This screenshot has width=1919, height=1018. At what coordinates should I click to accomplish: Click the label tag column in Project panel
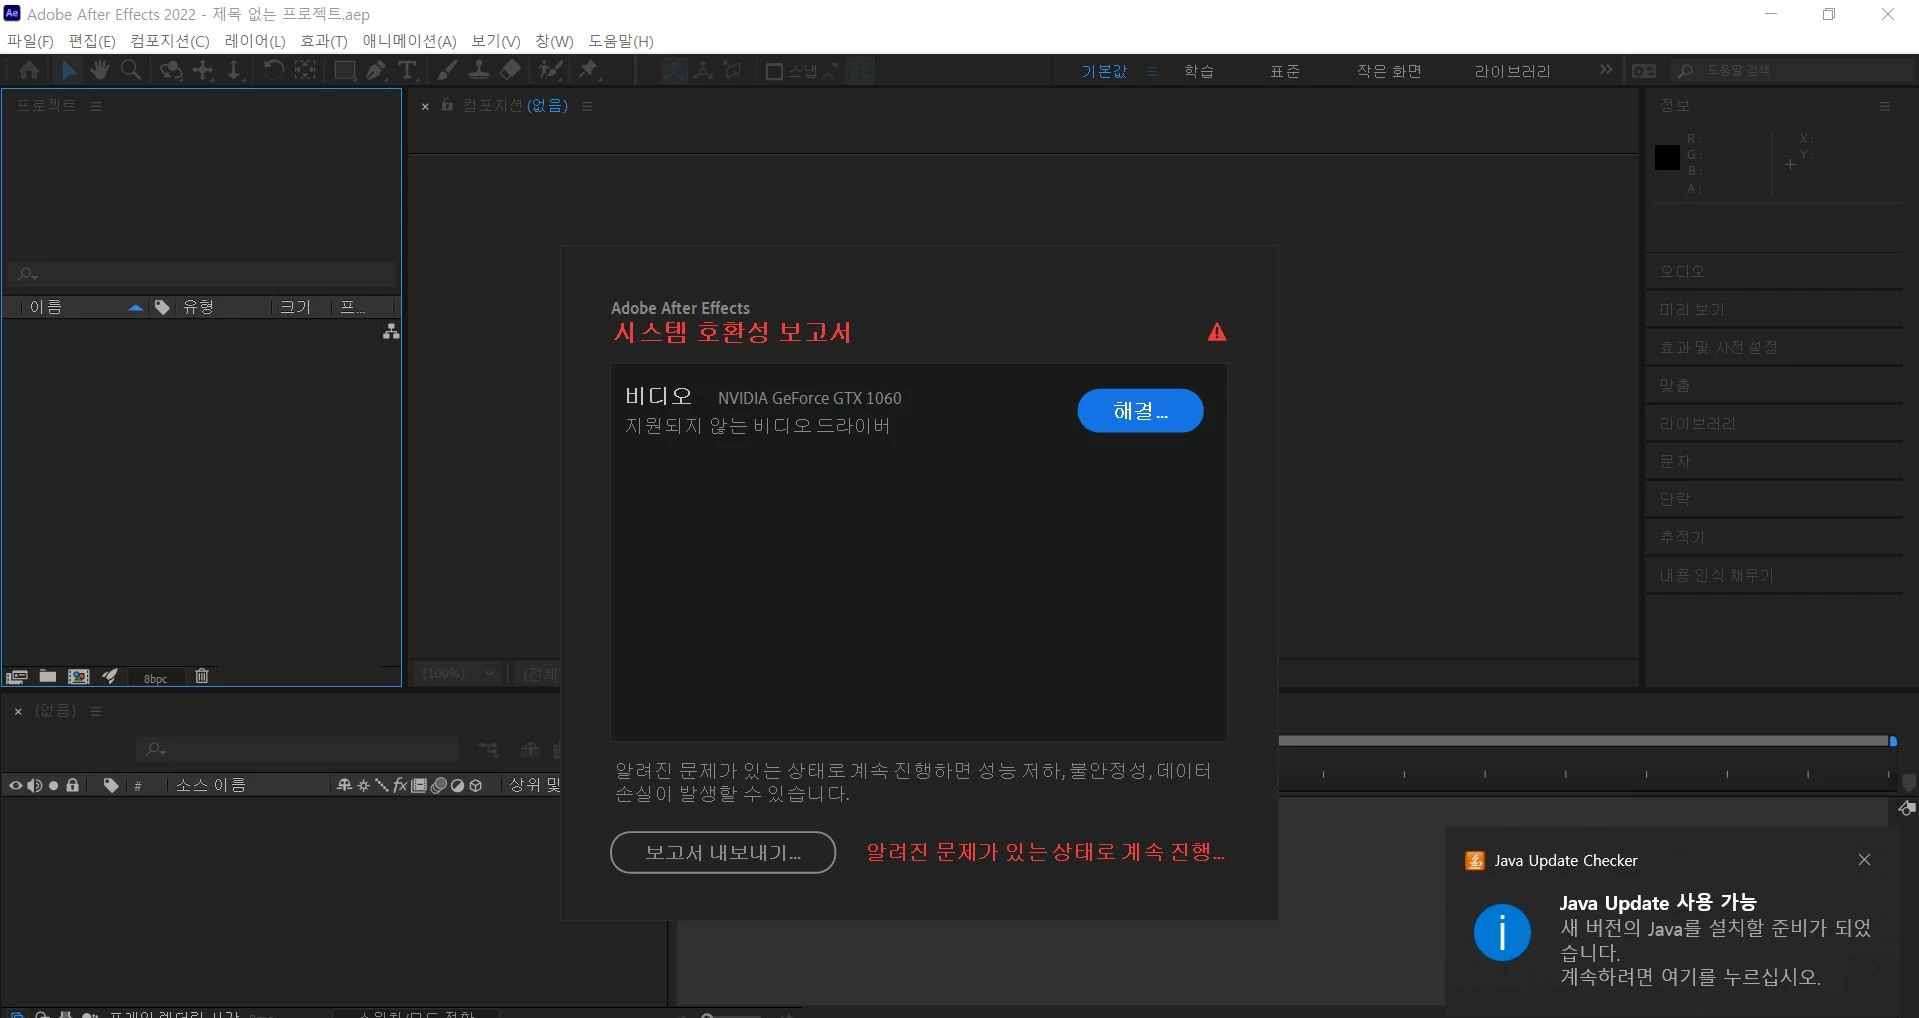[x=162, y=307]
